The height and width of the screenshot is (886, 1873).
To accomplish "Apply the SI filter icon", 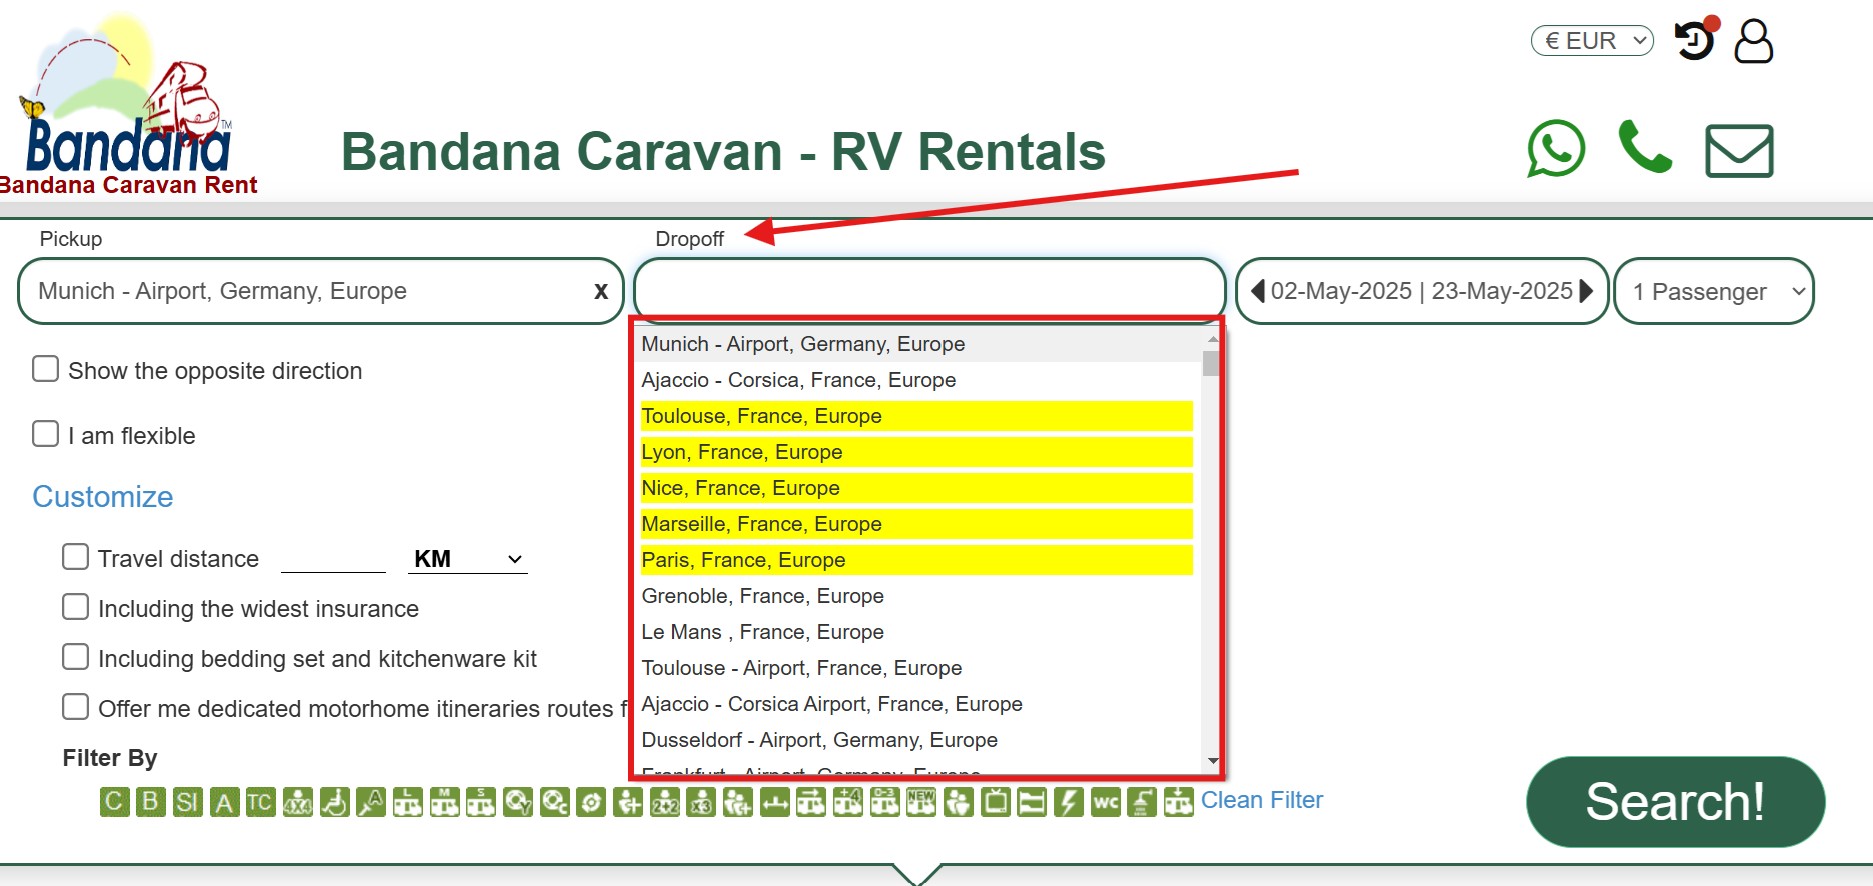I will pos(187,802).
